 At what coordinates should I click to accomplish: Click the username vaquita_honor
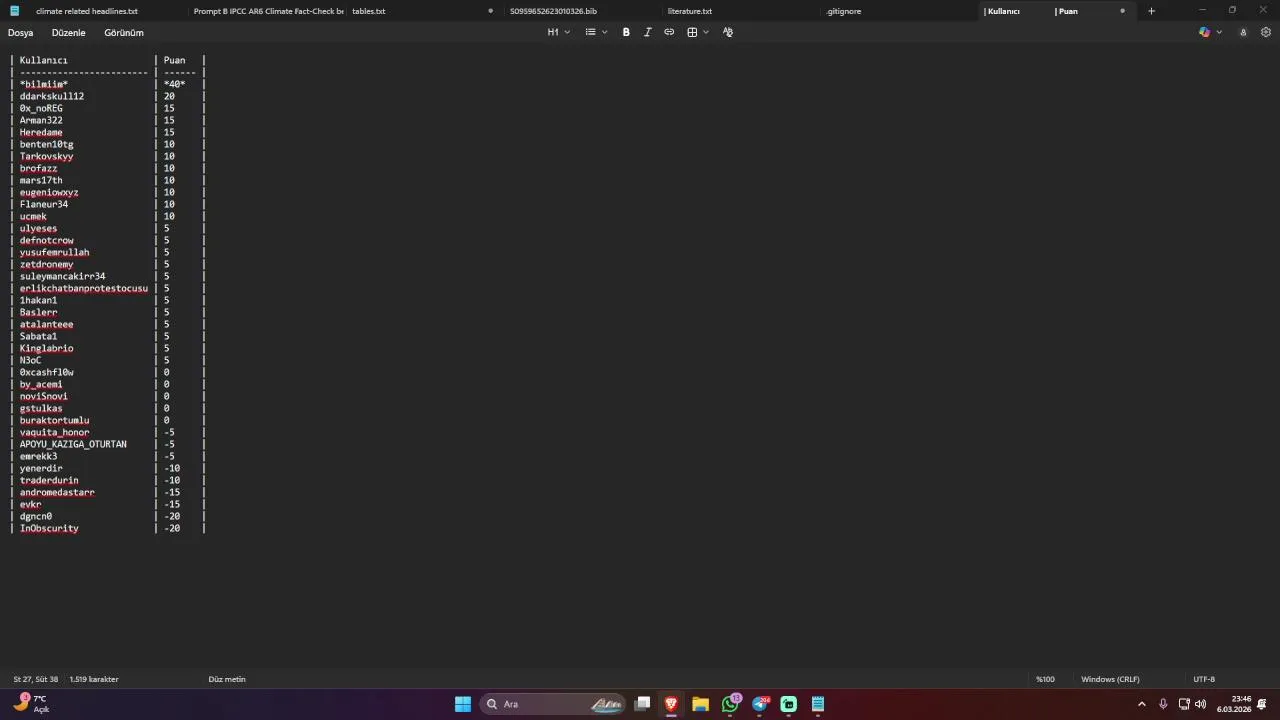click(x=54, y=432)
